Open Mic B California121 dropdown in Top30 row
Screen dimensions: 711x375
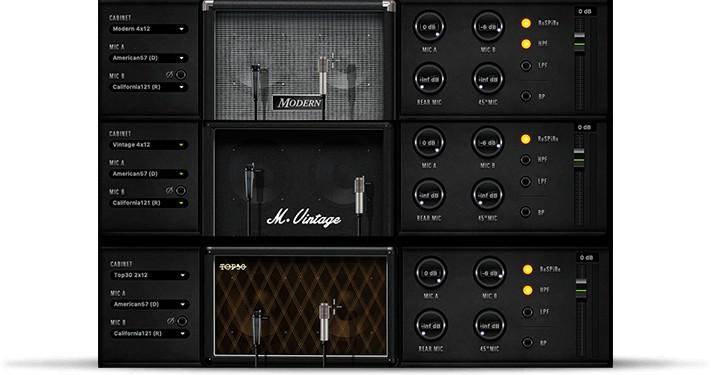pyautogui.click(x=150, y=333)
